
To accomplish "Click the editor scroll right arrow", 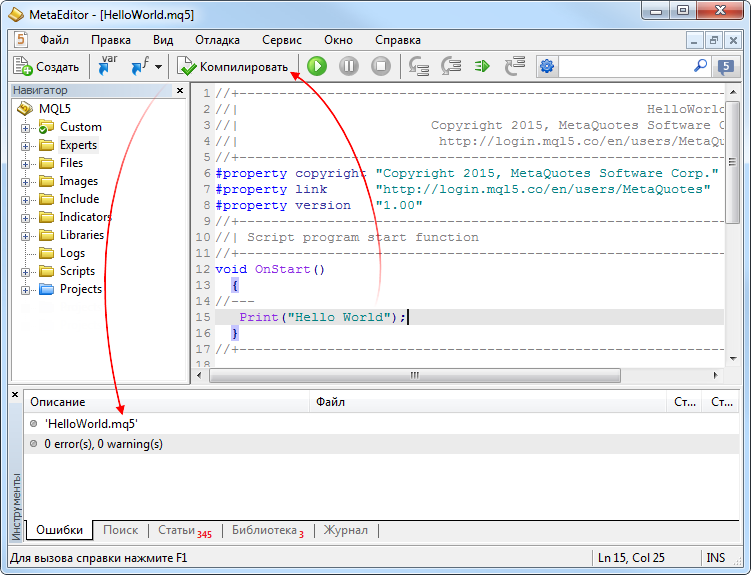I will pos(716,375).
